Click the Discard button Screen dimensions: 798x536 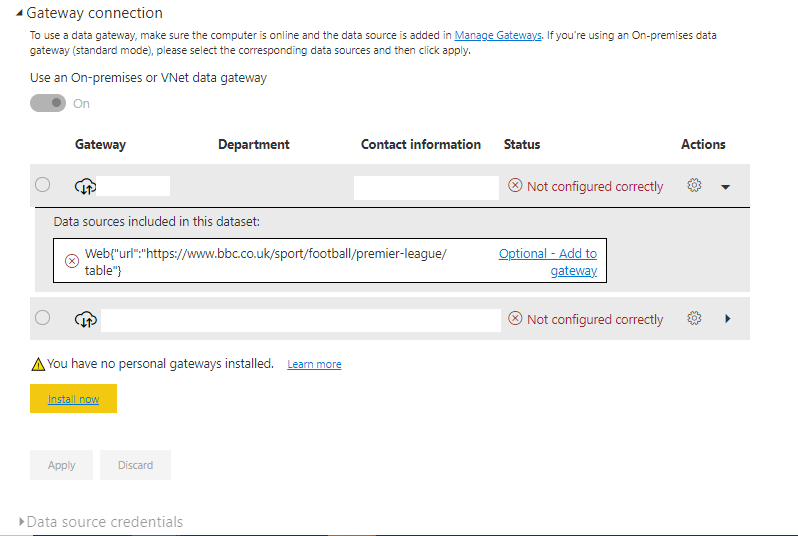click(135, 465)
